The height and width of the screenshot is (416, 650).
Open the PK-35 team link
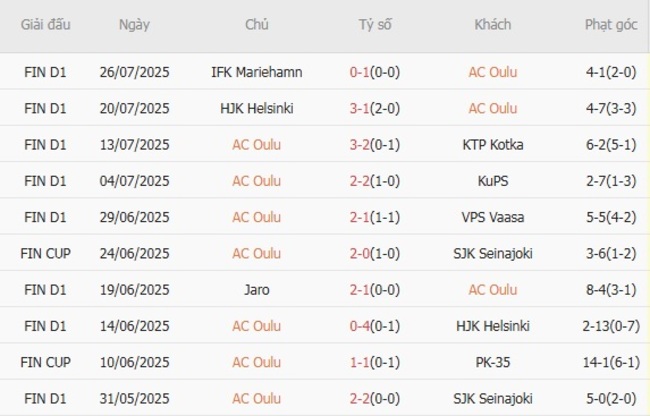[x=493, y=362]
